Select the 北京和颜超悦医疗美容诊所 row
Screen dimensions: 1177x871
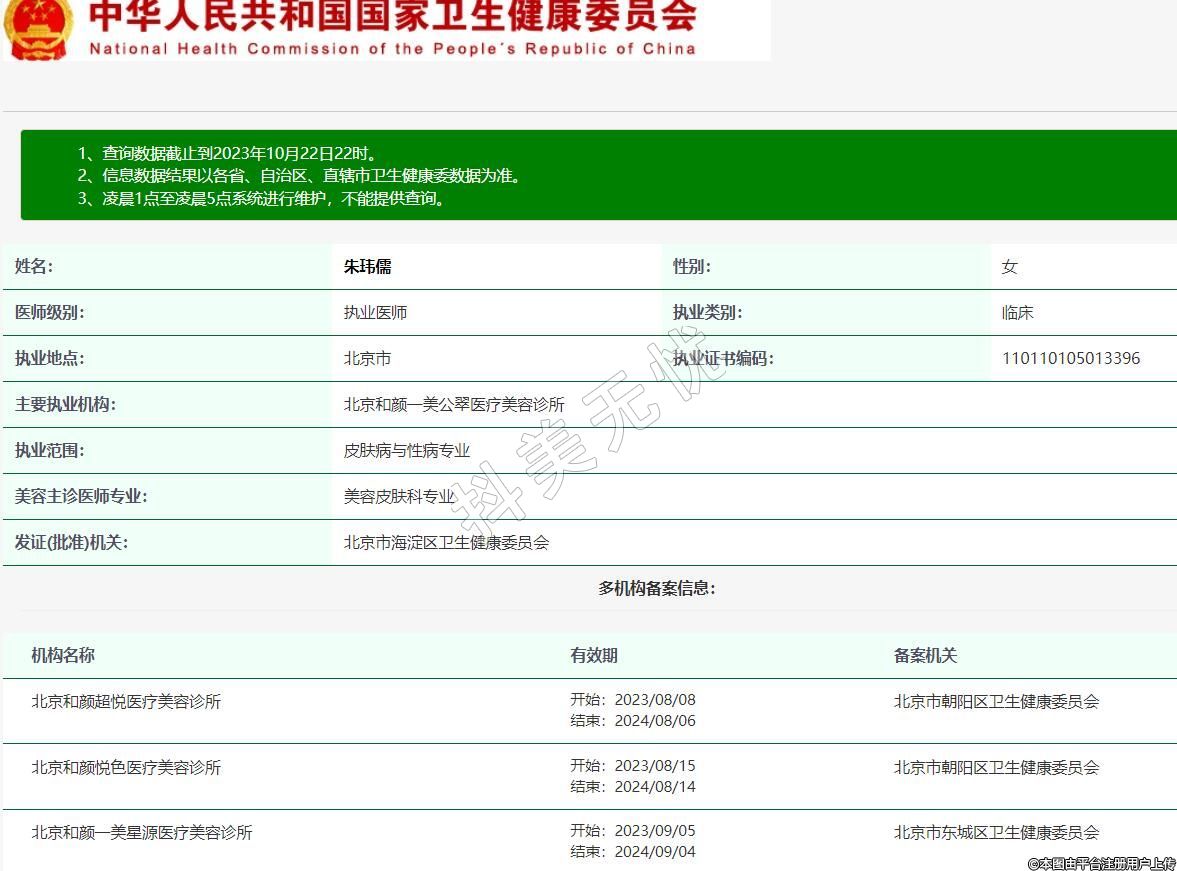pos(126,702)
